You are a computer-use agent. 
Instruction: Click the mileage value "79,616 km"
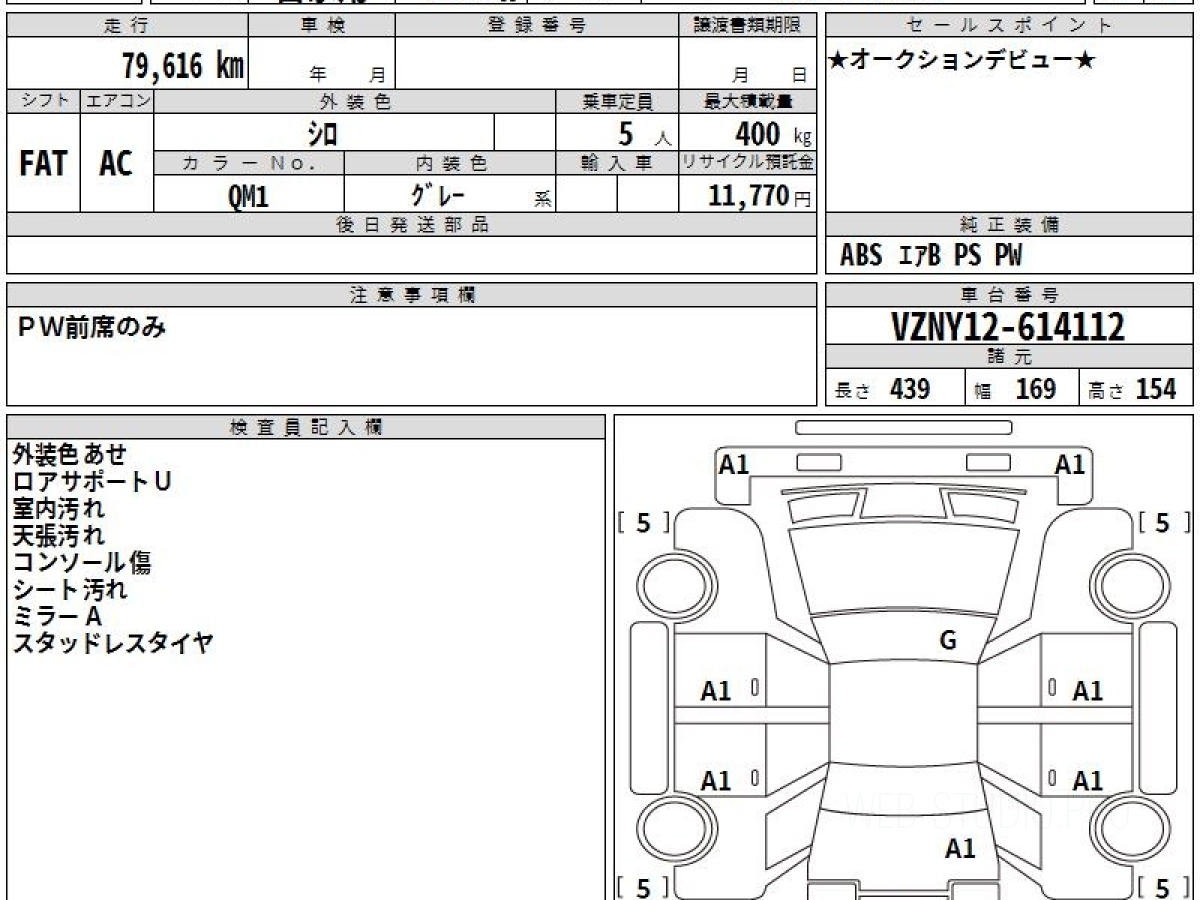[182, 66]
